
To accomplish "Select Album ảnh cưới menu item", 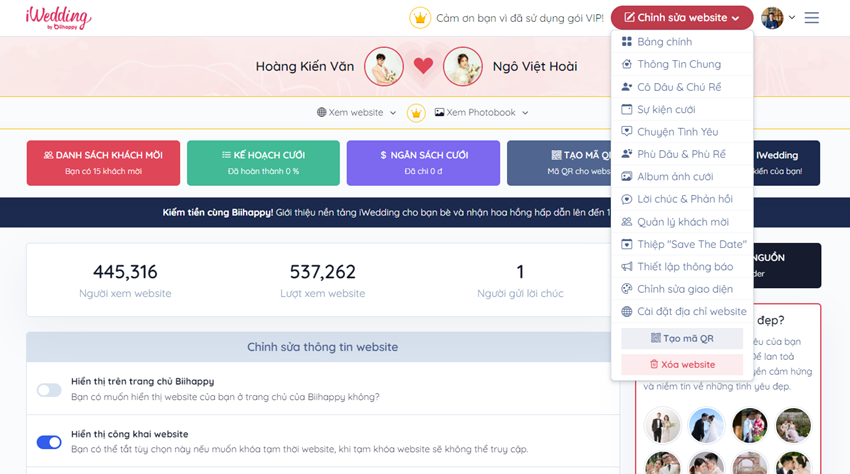I will (x=674, y=177).
